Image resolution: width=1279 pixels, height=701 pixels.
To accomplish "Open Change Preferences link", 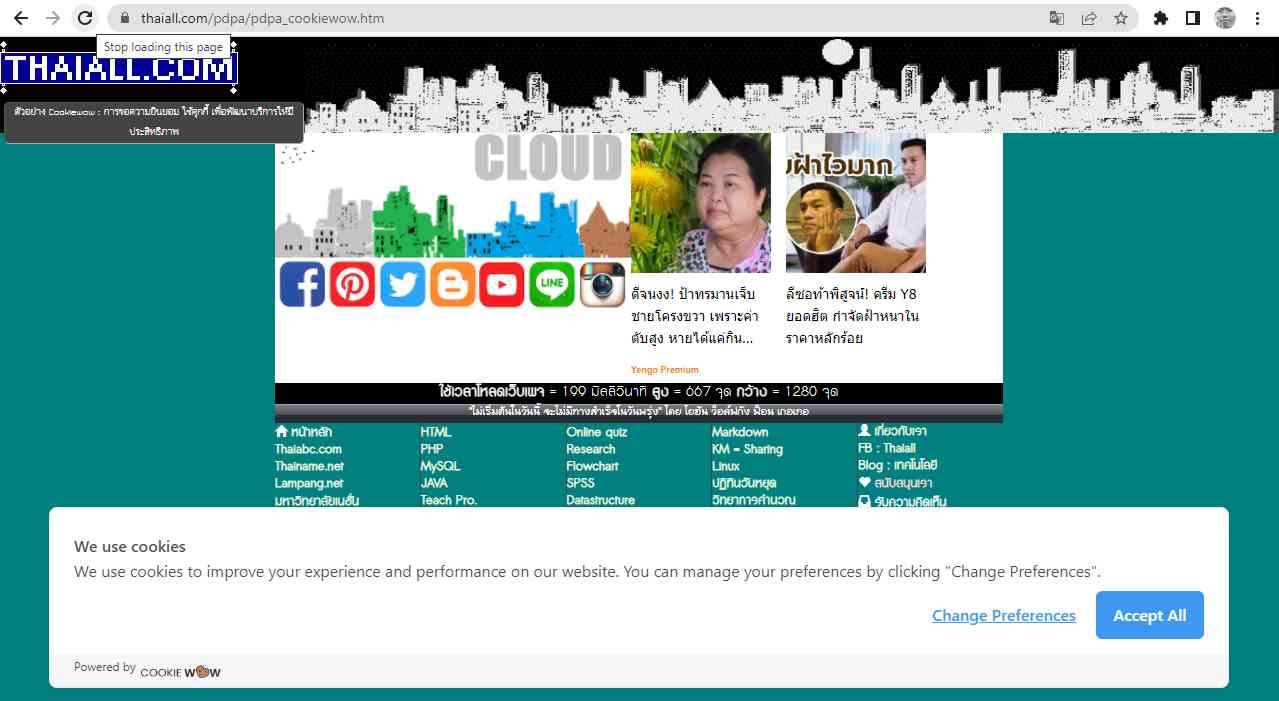I will point(1003,616).
